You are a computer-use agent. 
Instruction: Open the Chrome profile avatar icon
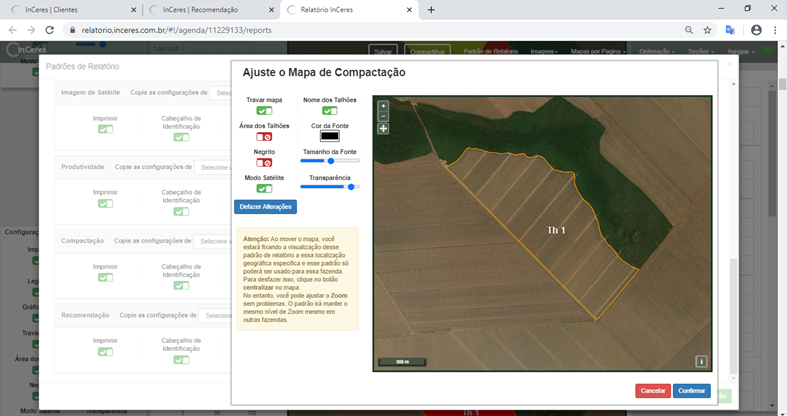pos(756,30)
